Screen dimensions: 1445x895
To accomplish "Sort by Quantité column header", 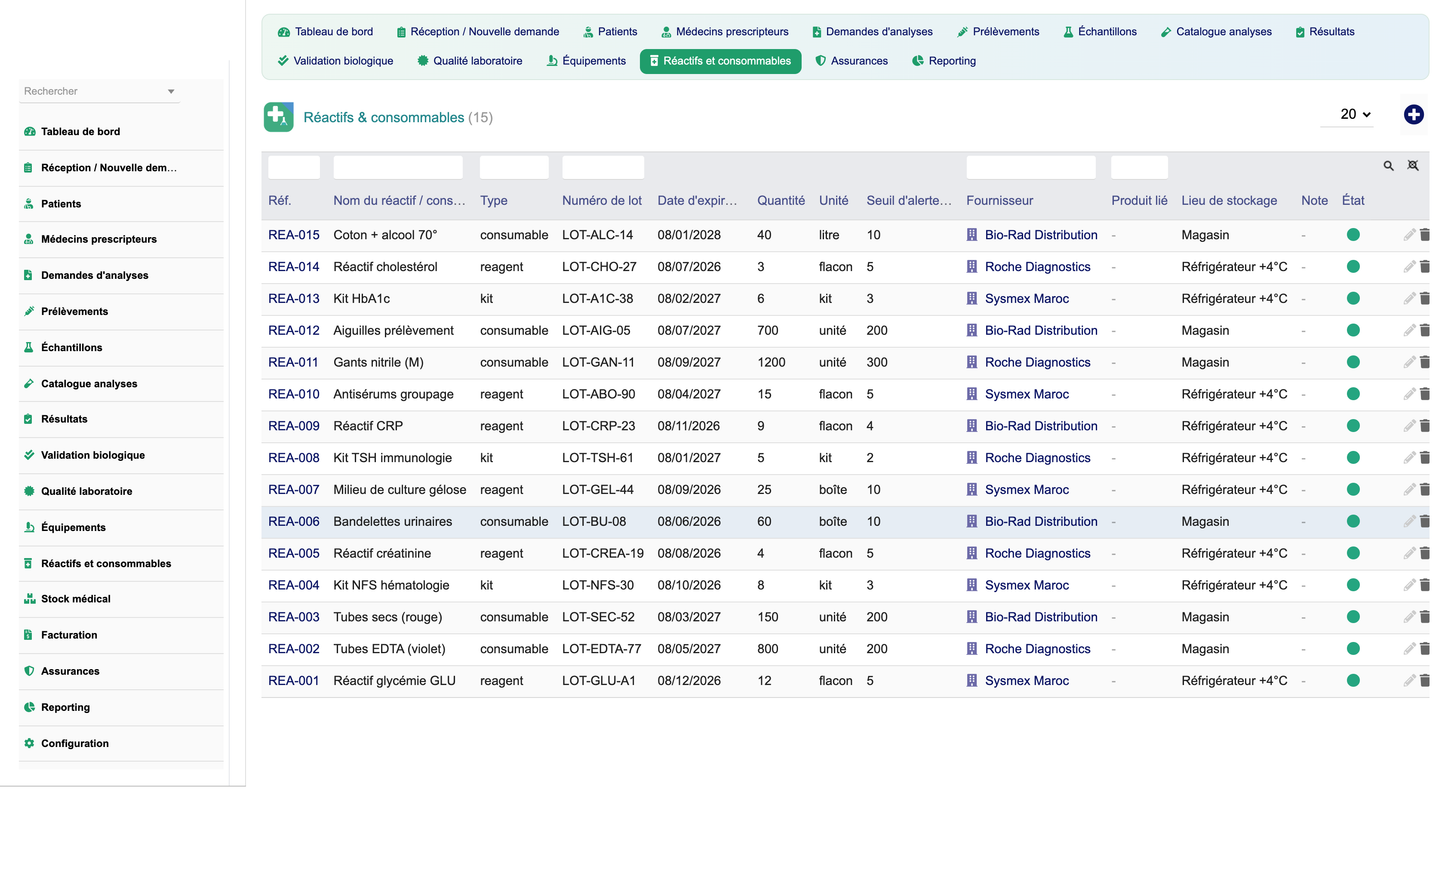I will [781, 201].
